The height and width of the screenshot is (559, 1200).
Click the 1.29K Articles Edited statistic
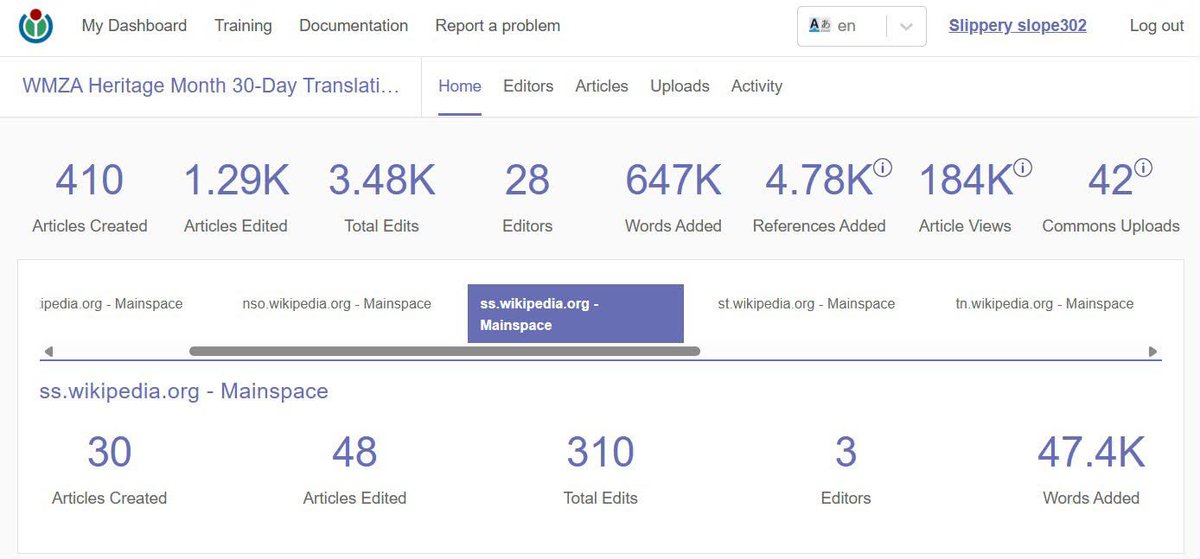236,197
